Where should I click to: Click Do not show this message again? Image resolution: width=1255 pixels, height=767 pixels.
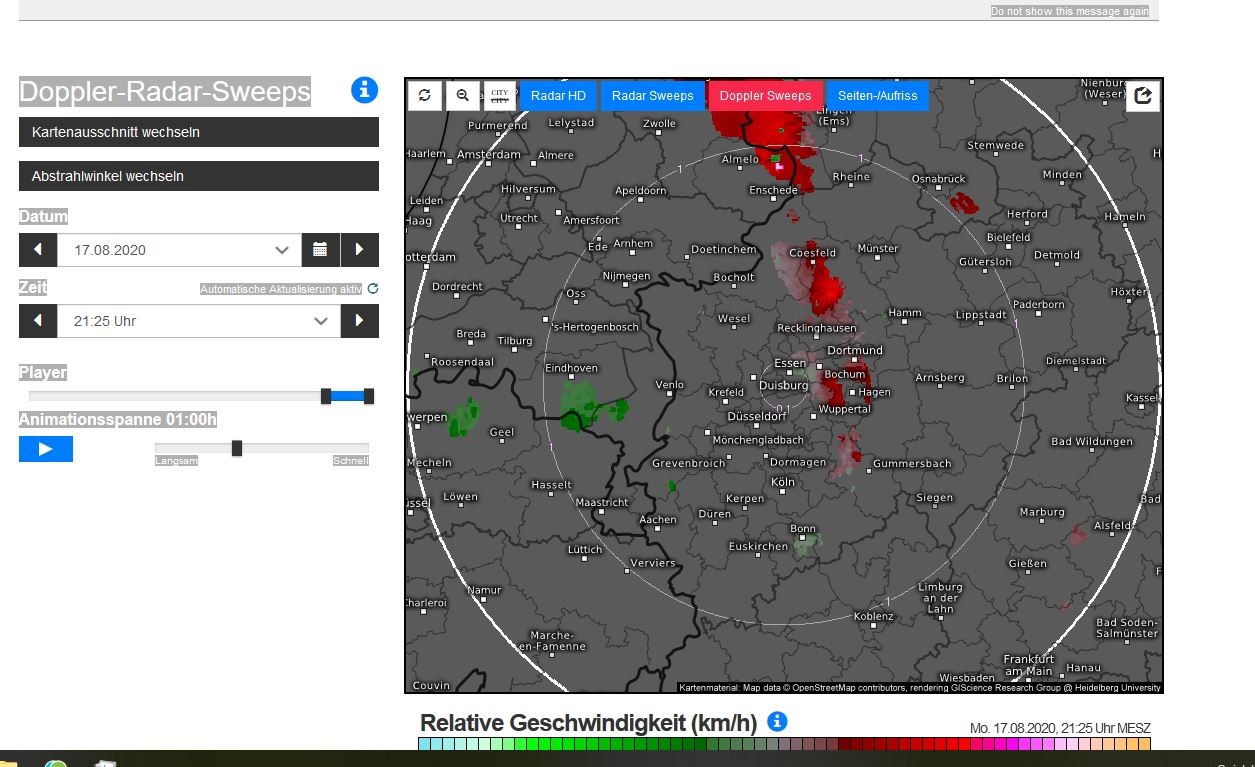pos(1070,11)
